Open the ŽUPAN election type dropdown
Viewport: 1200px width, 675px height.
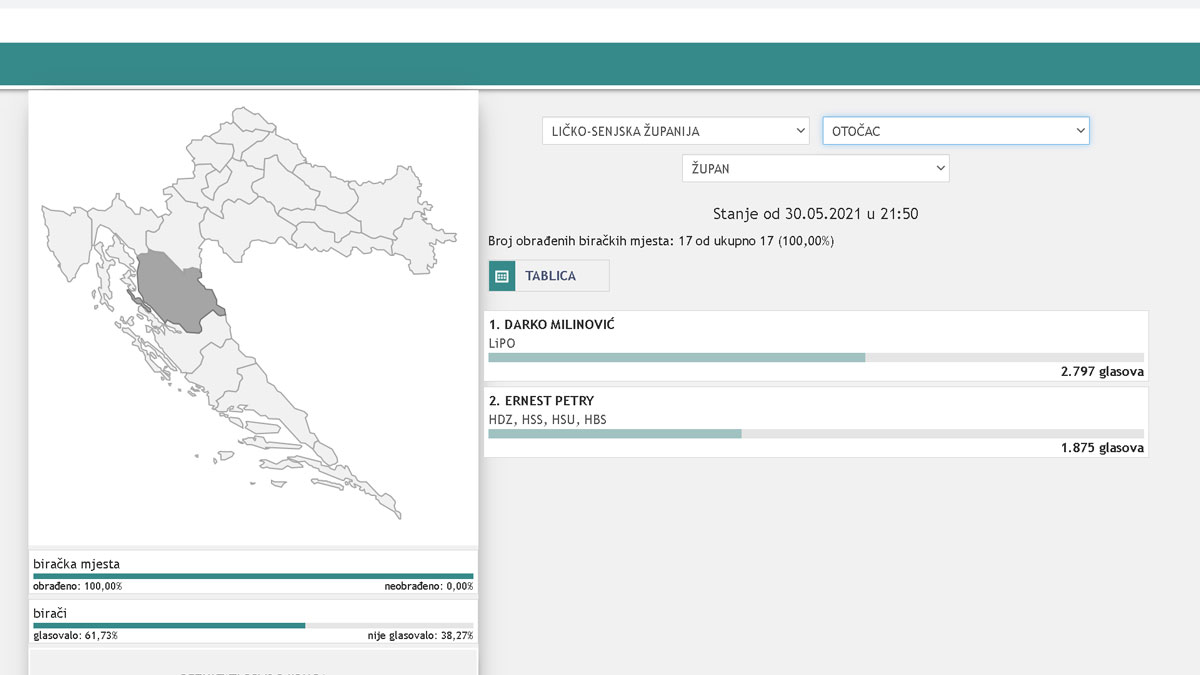[815, 169]
